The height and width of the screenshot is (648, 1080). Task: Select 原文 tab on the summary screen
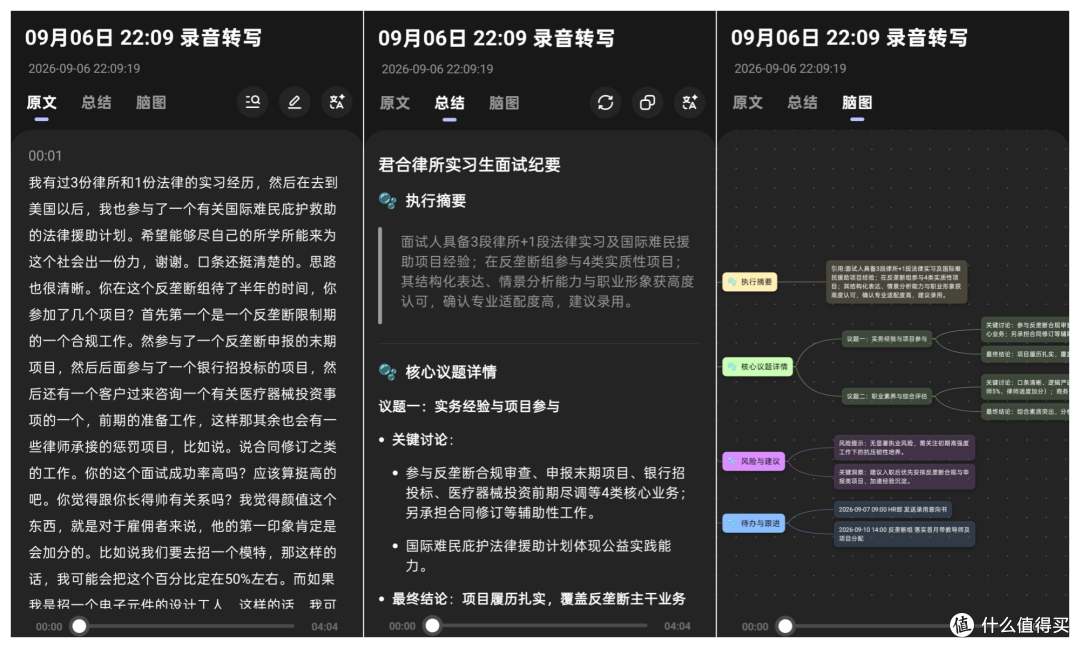point(395,103)
